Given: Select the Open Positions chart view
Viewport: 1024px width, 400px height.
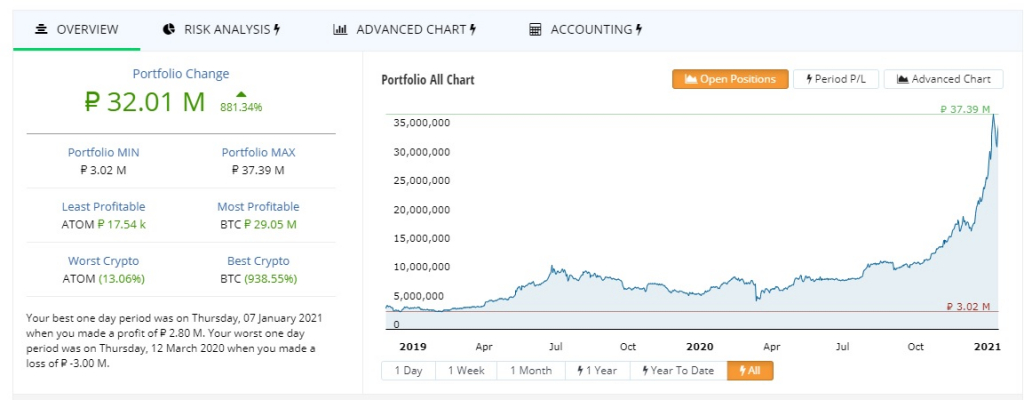Looking at the screenshot, I should (x=730, y=79).
